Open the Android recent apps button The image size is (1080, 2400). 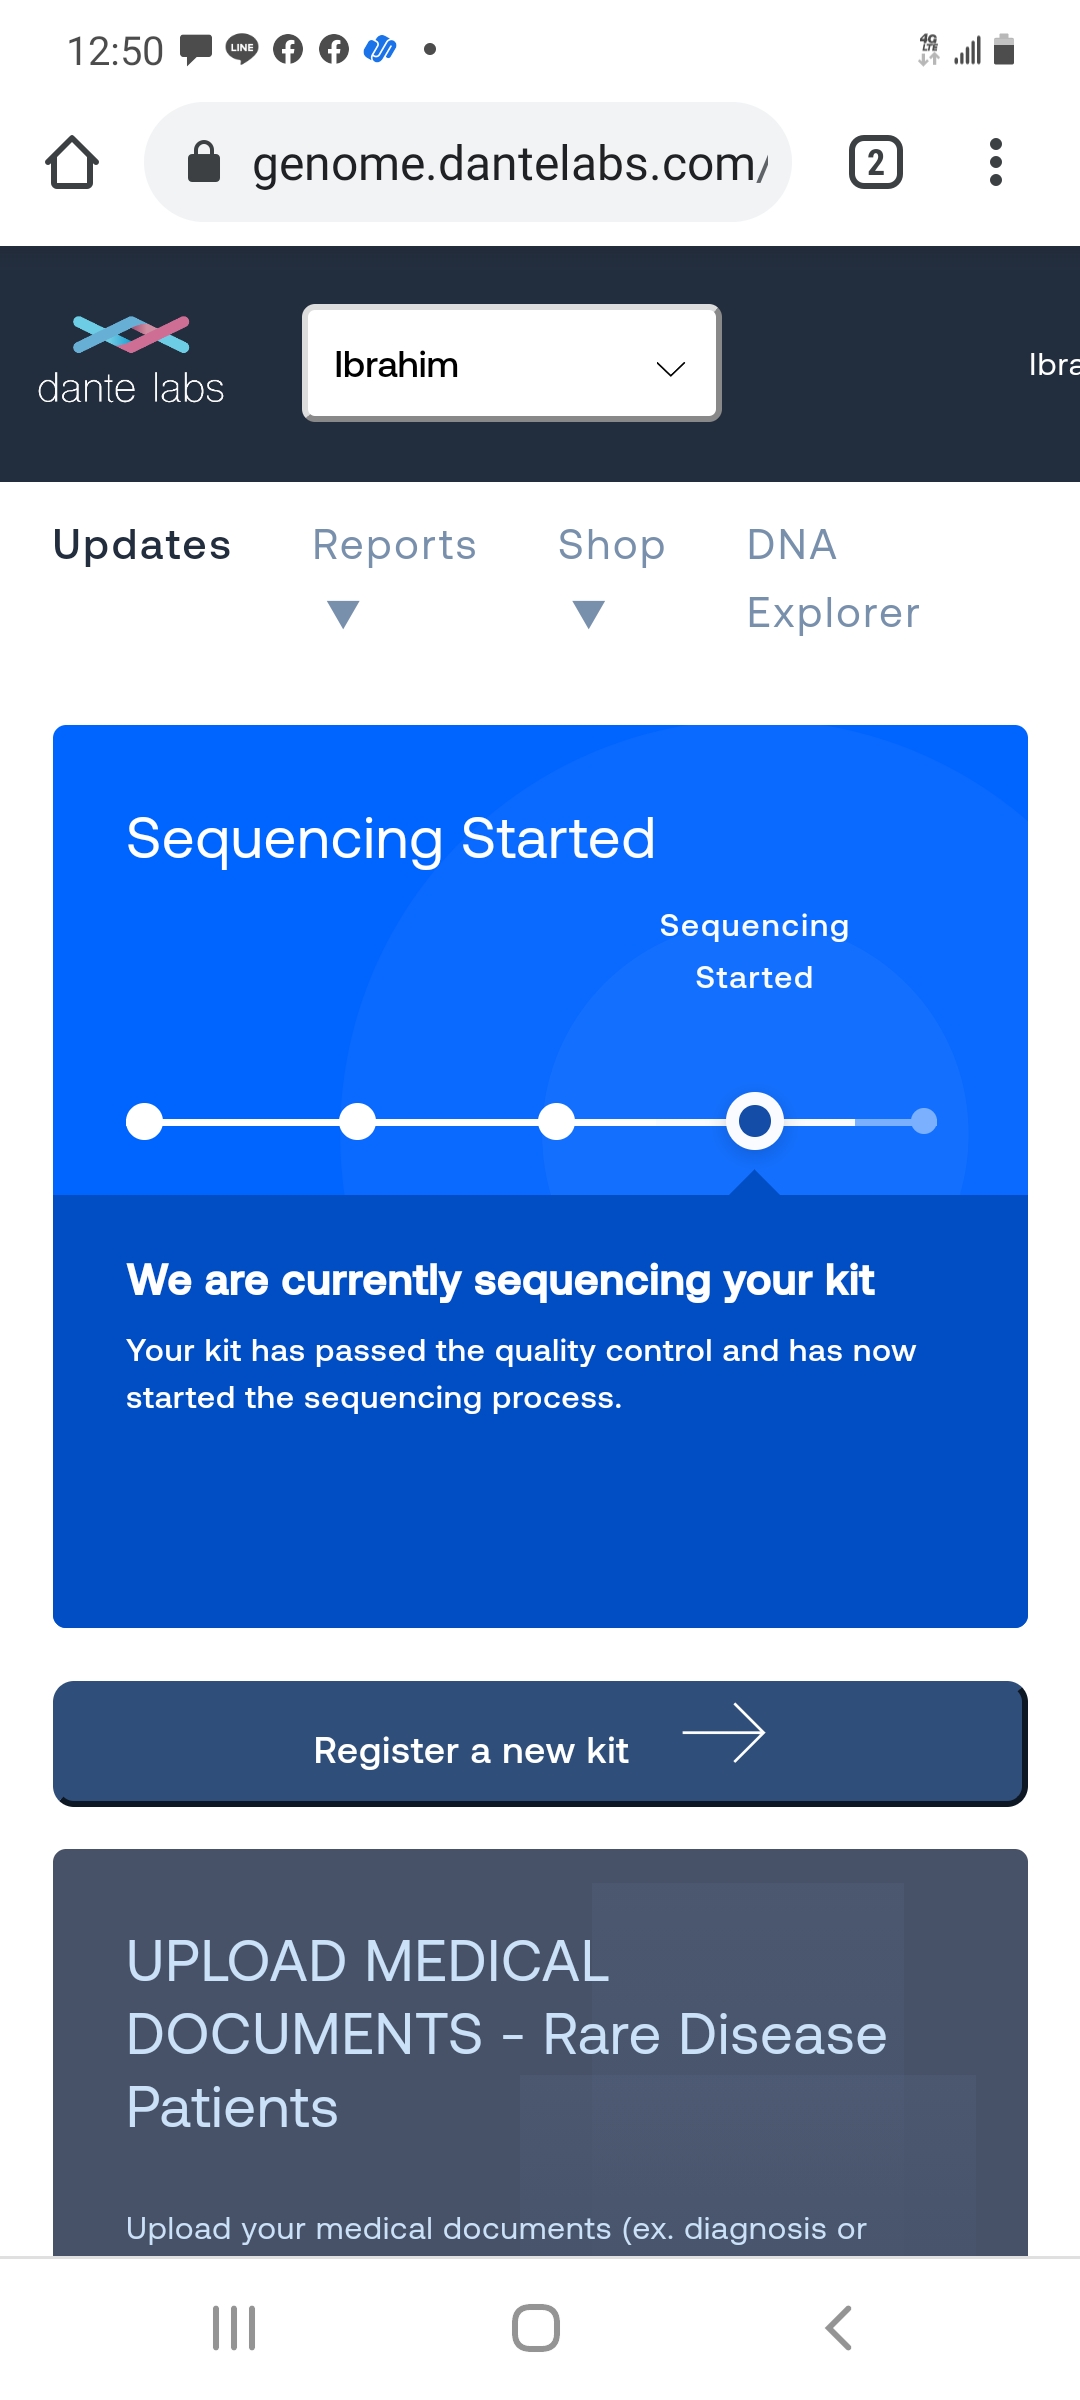(234, 2328)
